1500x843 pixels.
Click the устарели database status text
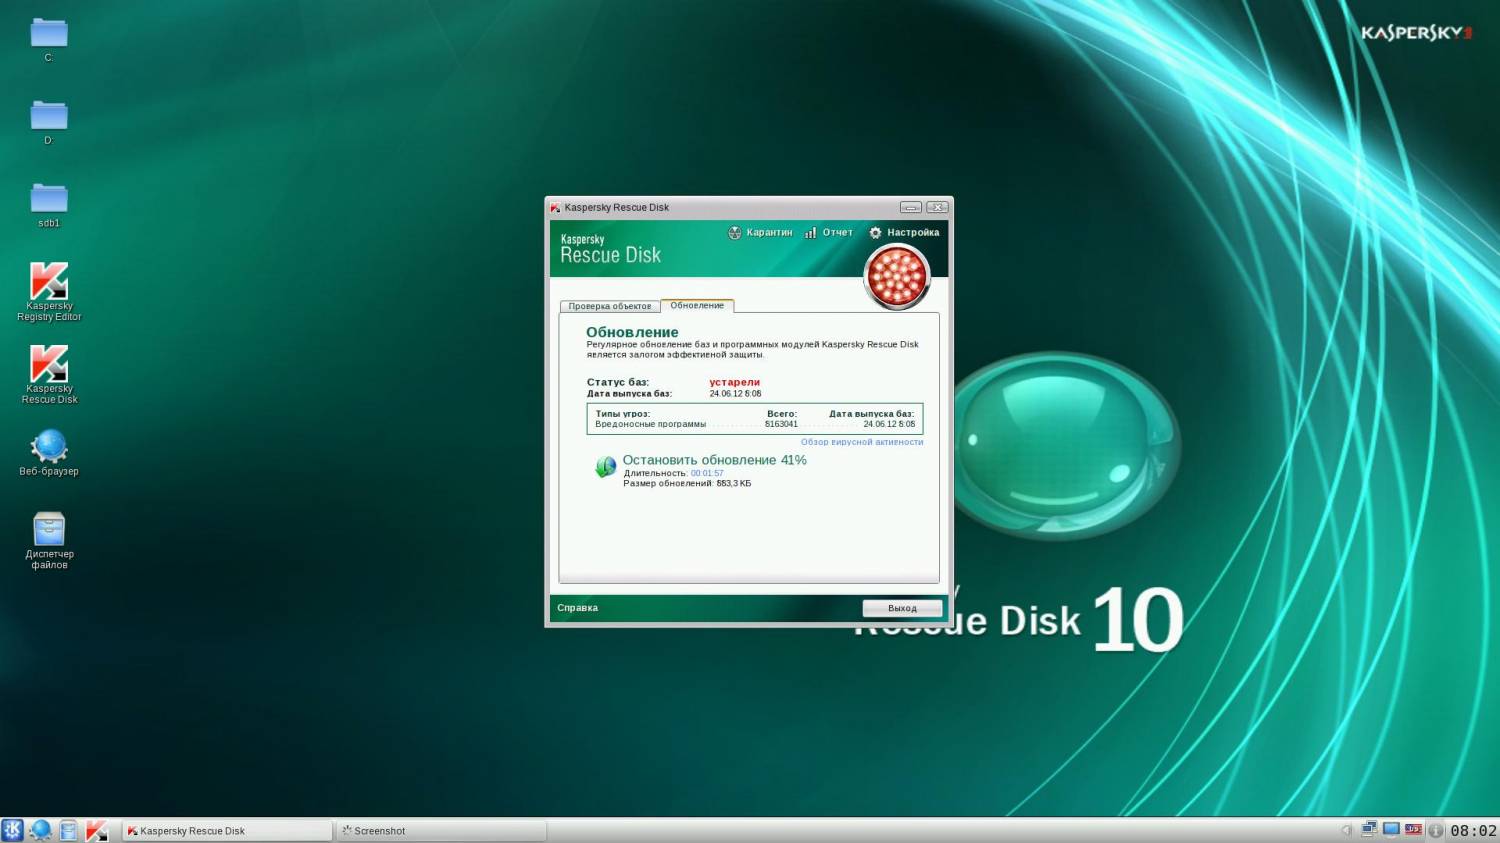735,382
